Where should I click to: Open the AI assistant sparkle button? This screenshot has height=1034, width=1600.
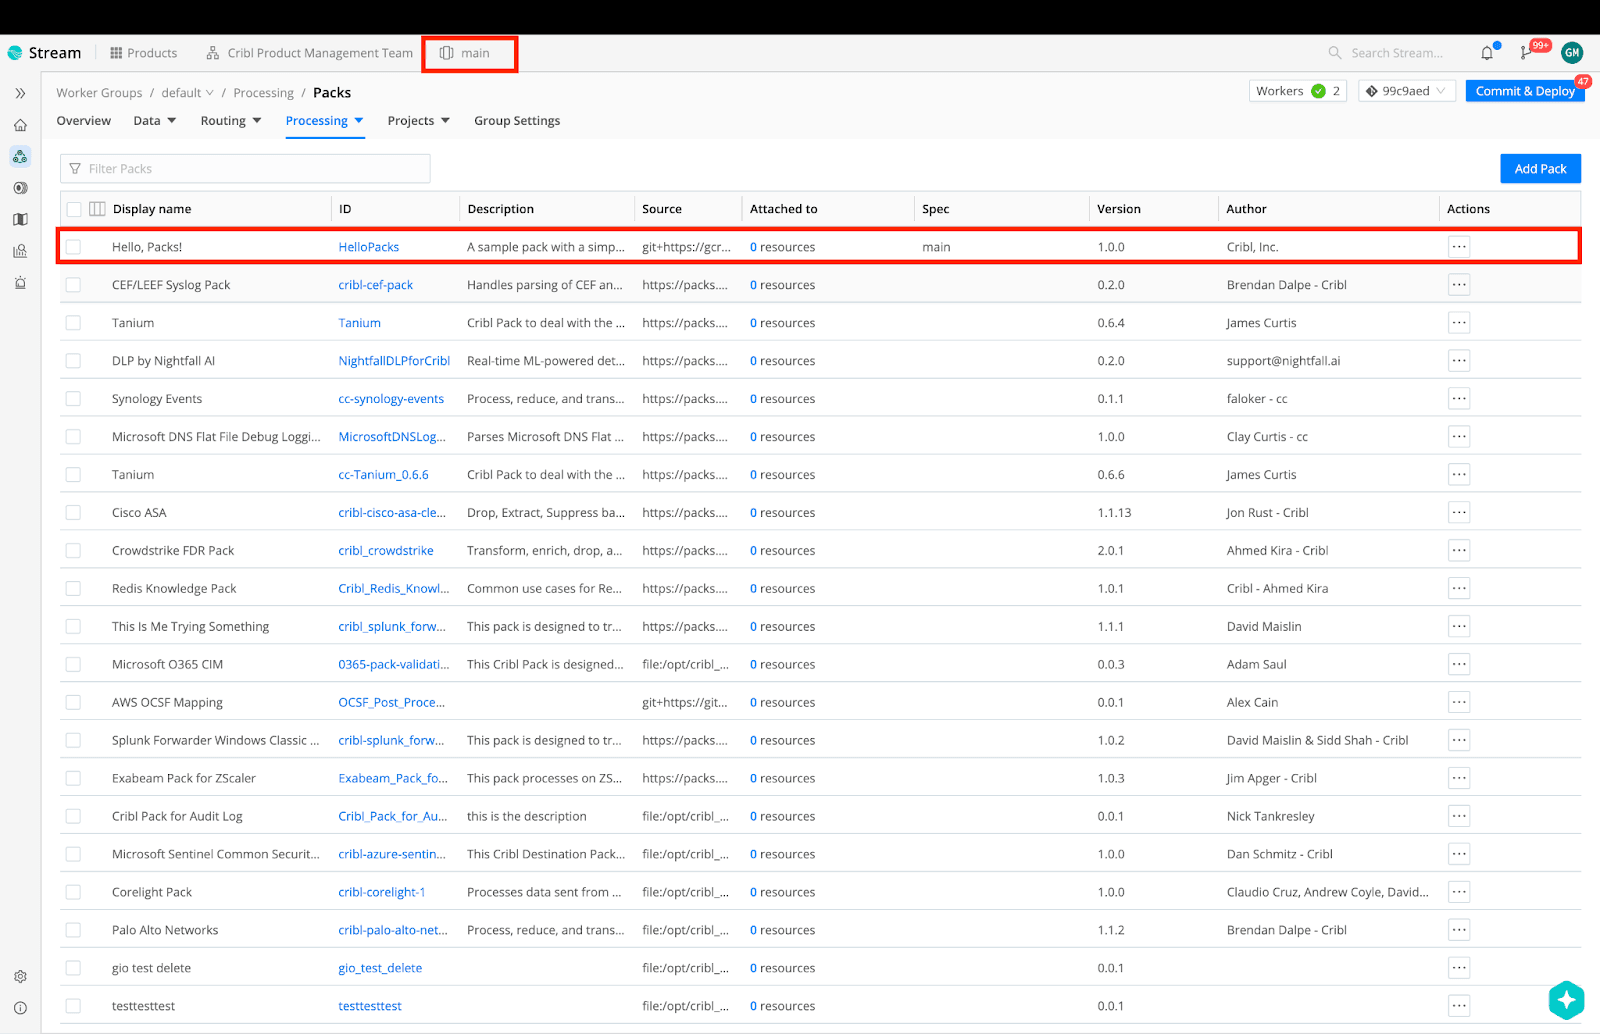1566,999
